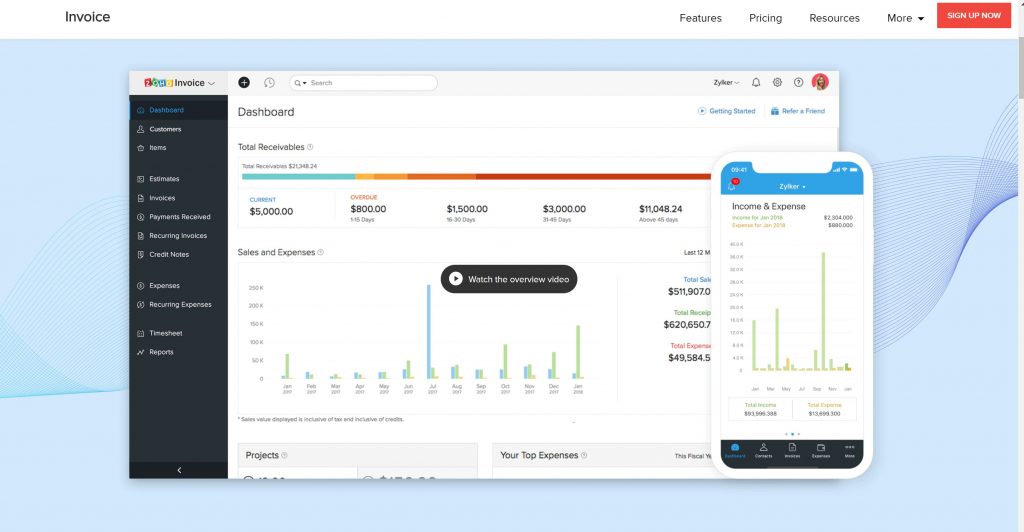
Task: Open recent activity clock icon
Action: tap(269, 82)
